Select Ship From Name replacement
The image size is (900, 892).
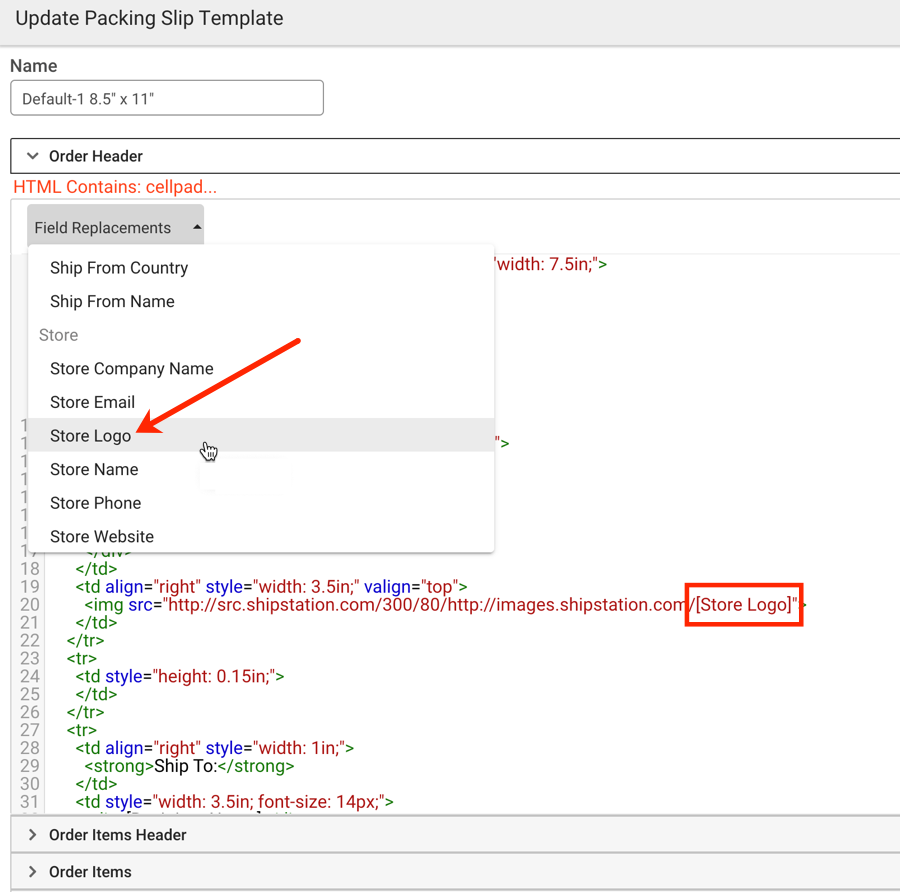(261, 301)
